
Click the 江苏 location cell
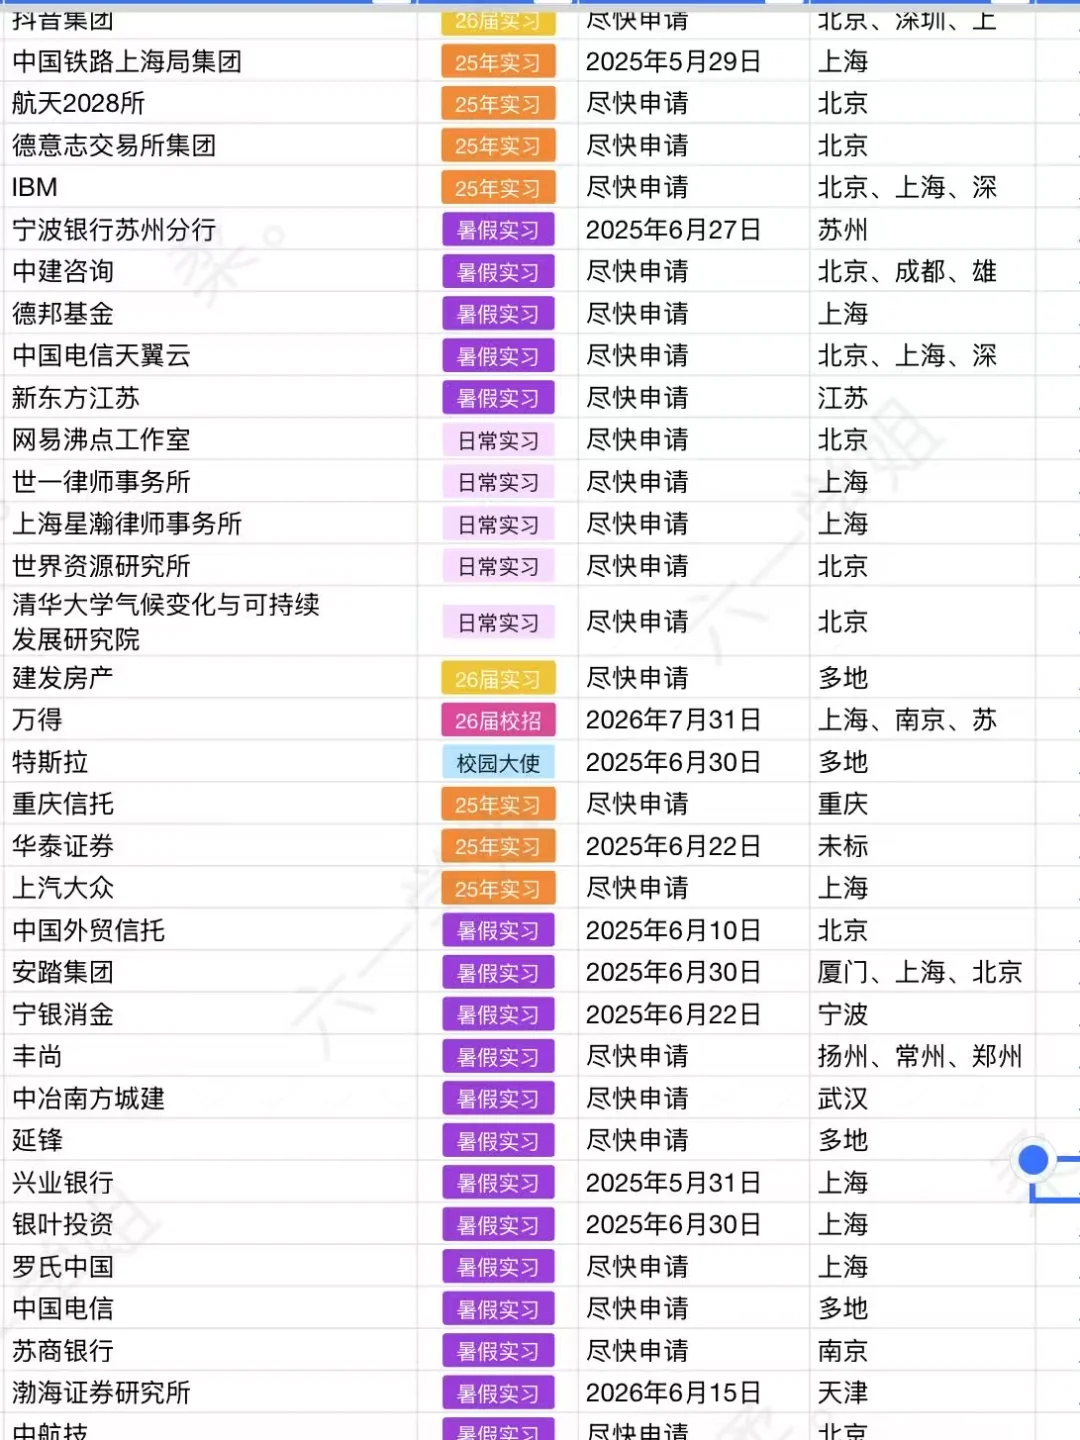[x=922, y=398]
